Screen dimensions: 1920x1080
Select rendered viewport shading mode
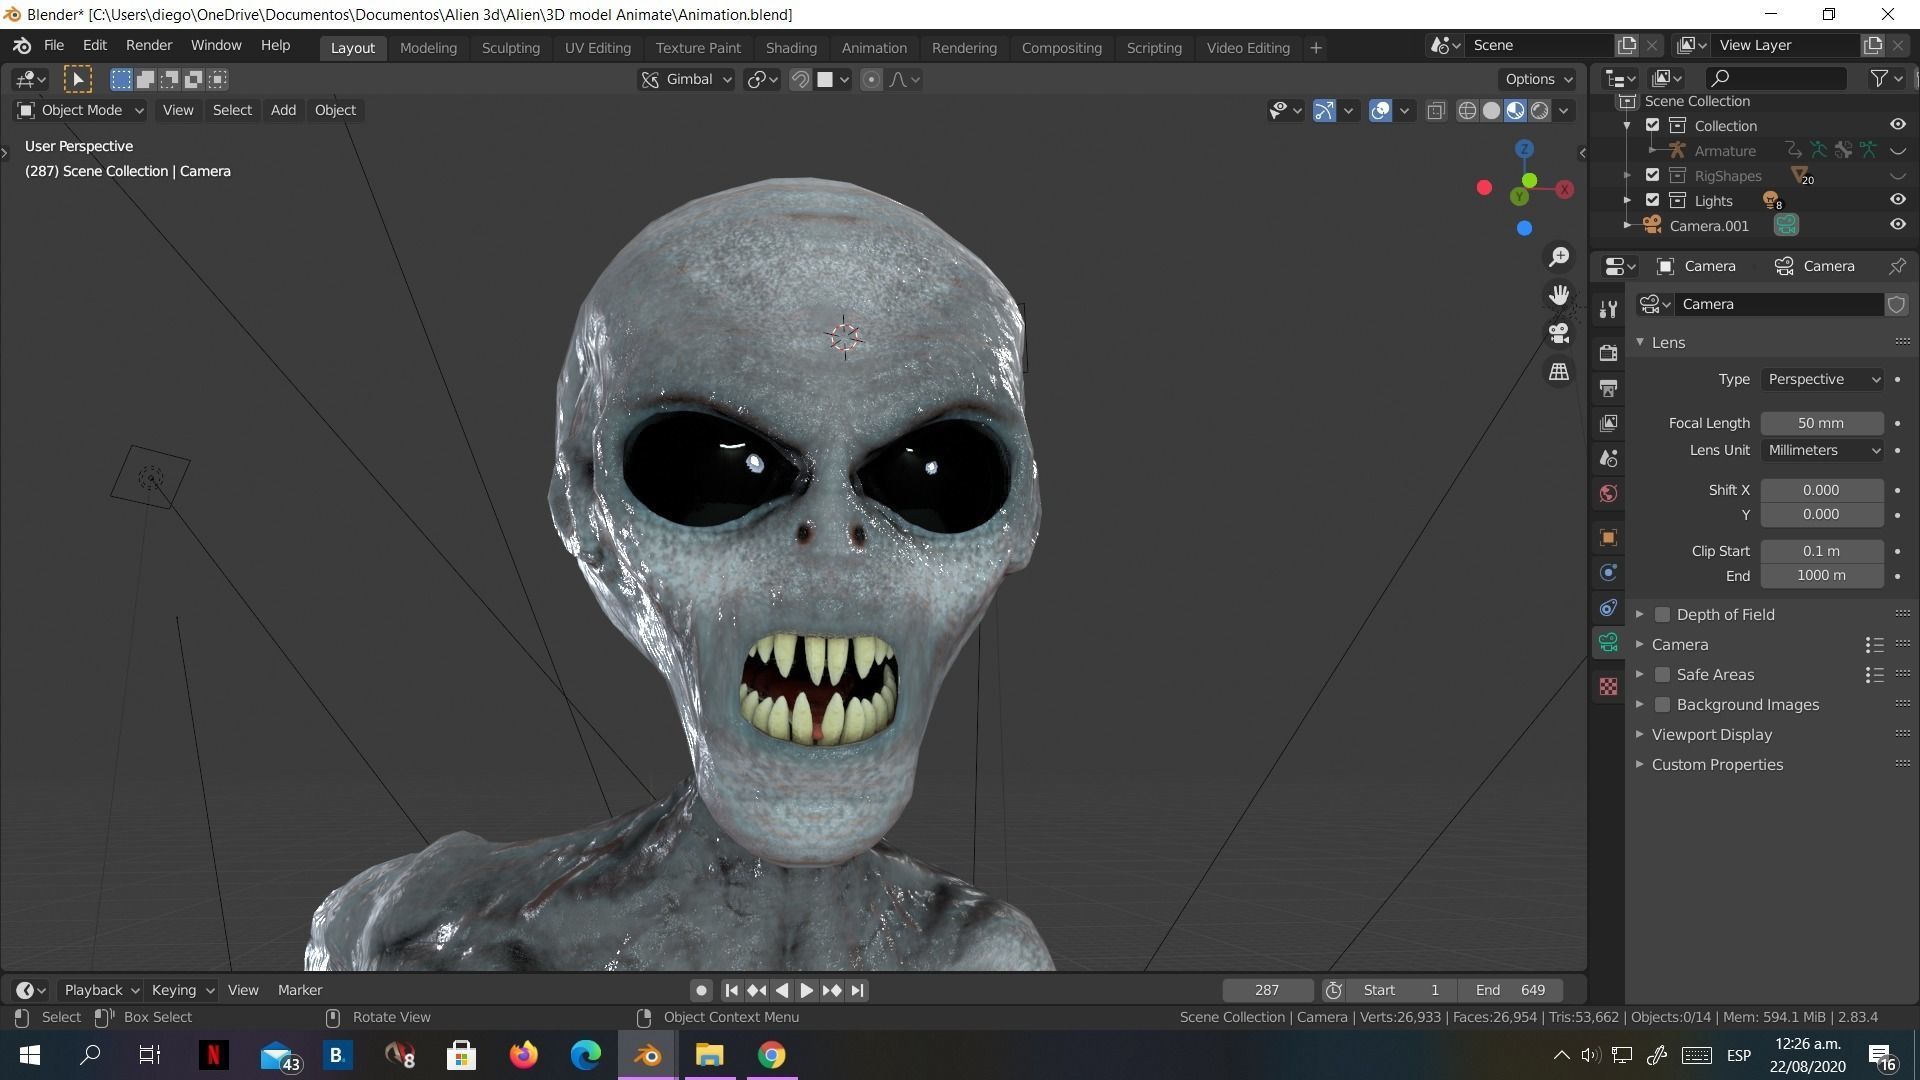pyautogui.click(x=1540, y=111)
